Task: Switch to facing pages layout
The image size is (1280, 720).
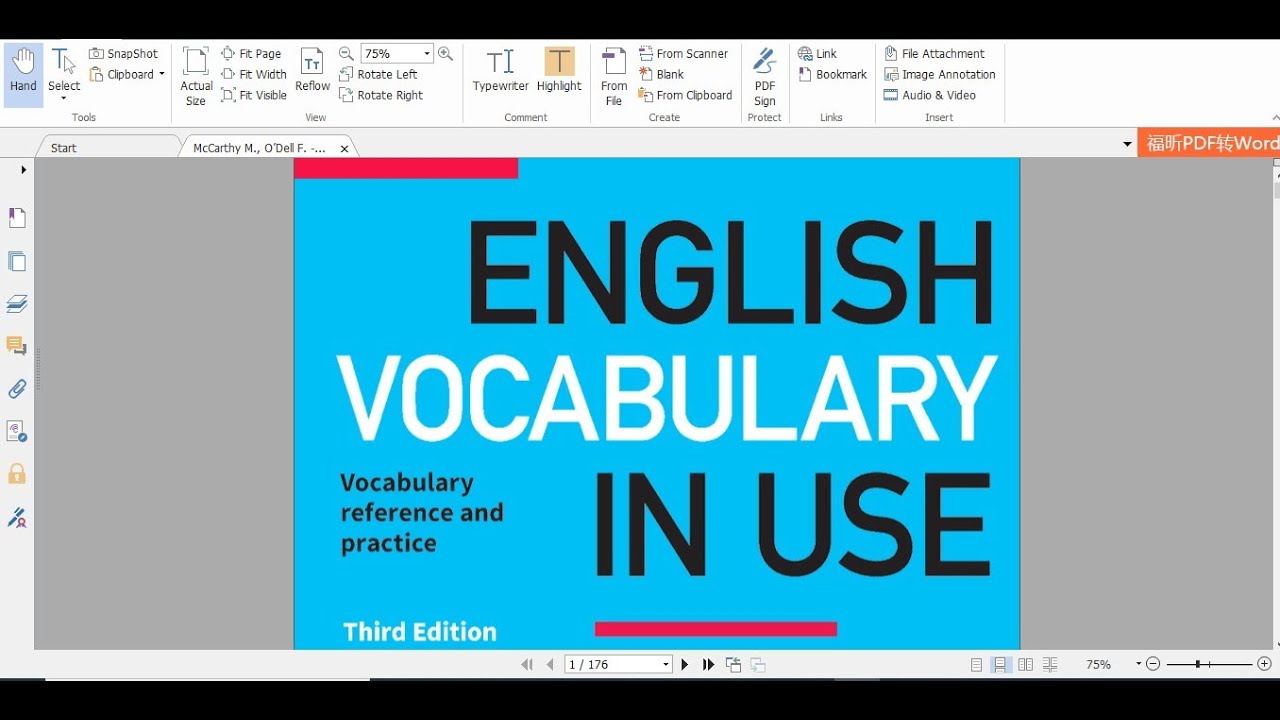Action: click(x=1026, y=664)
